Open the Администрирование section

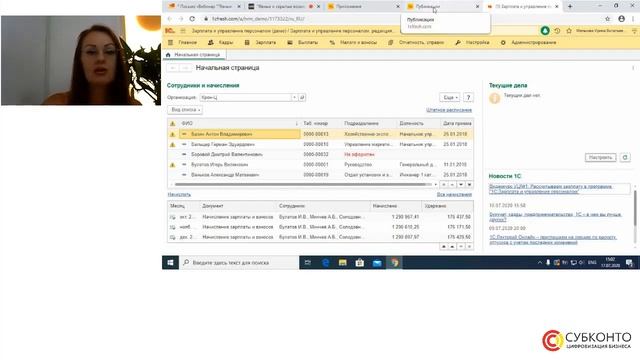point(528,42)
